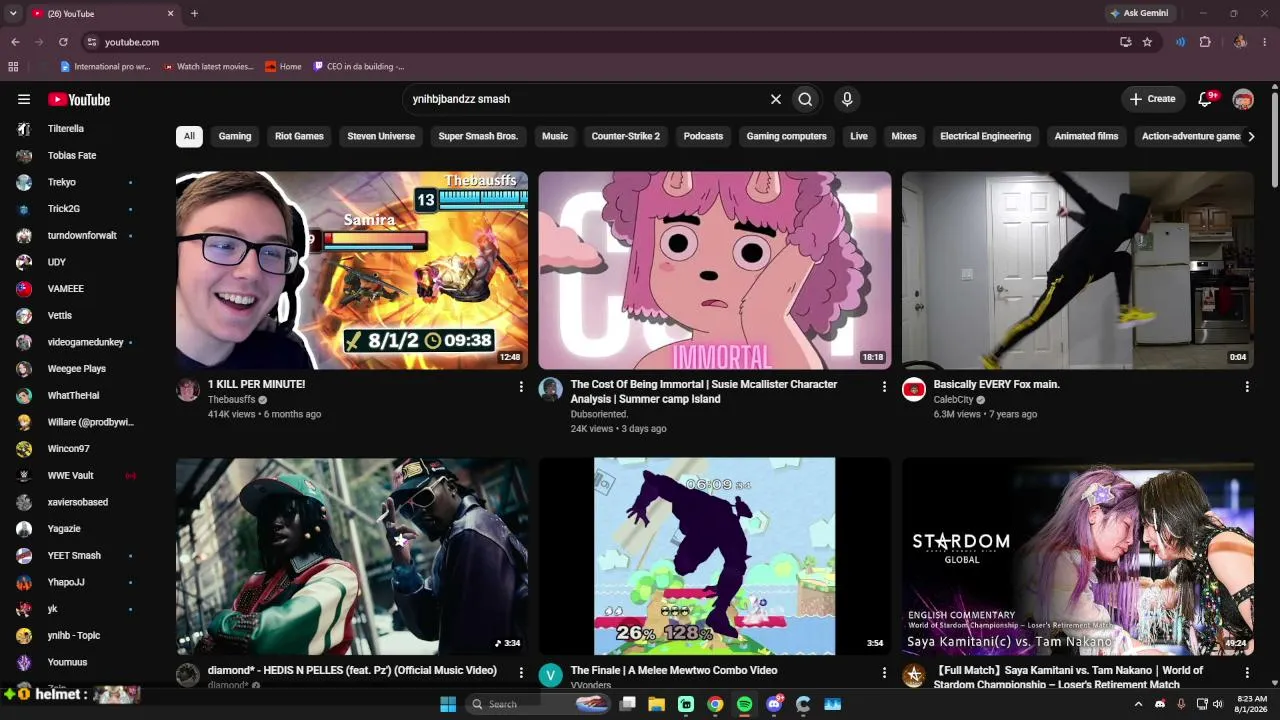Select the Electrical Engineering filter chip

pyautogui.click(x=985, y=136)
